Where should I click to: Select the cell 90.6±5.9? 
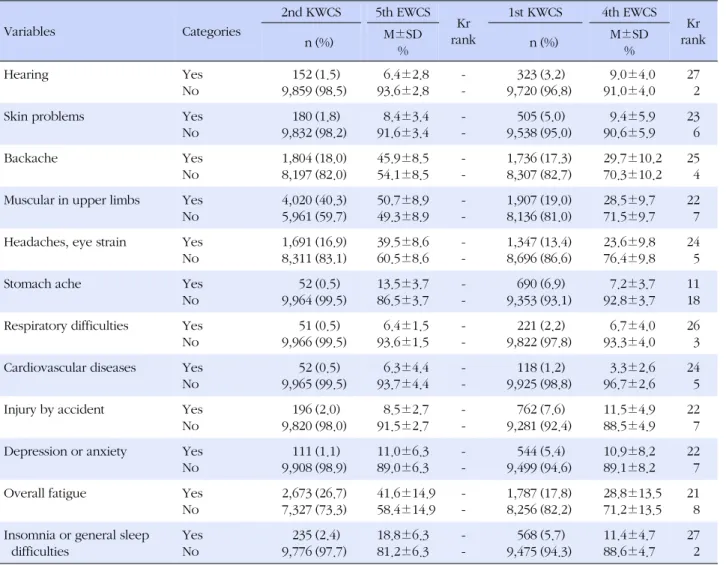(x=629, y=133)
